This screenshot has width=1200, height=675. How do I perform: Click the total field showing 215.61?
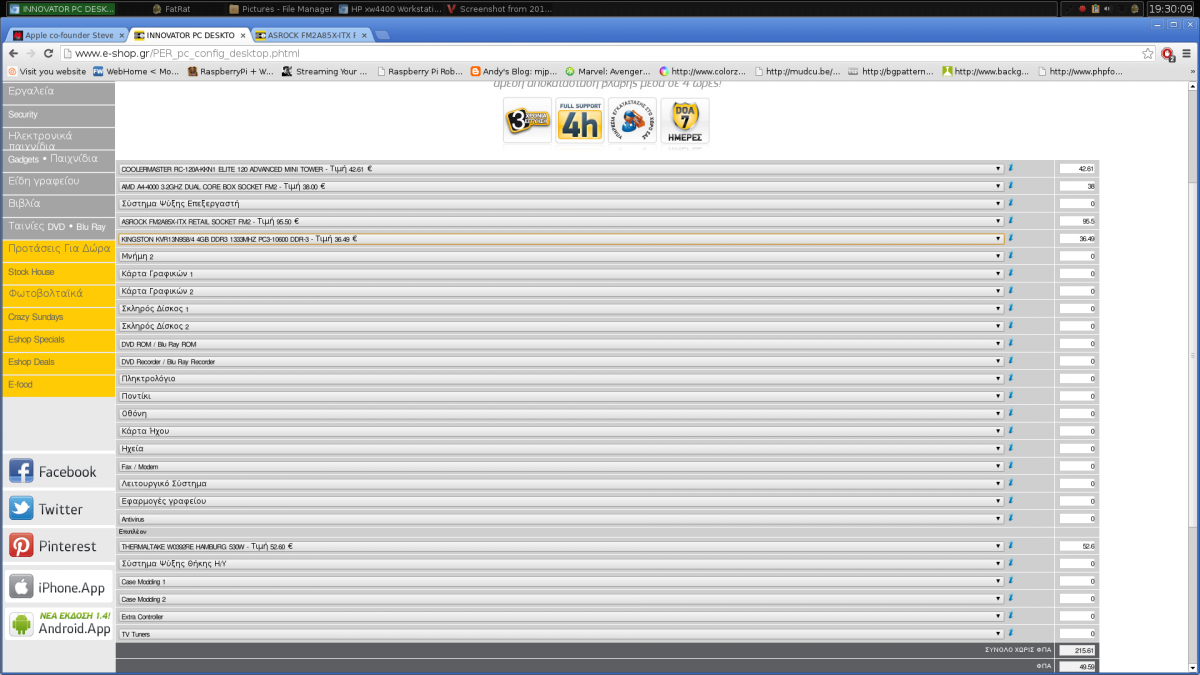click(x=1078, y=650)
